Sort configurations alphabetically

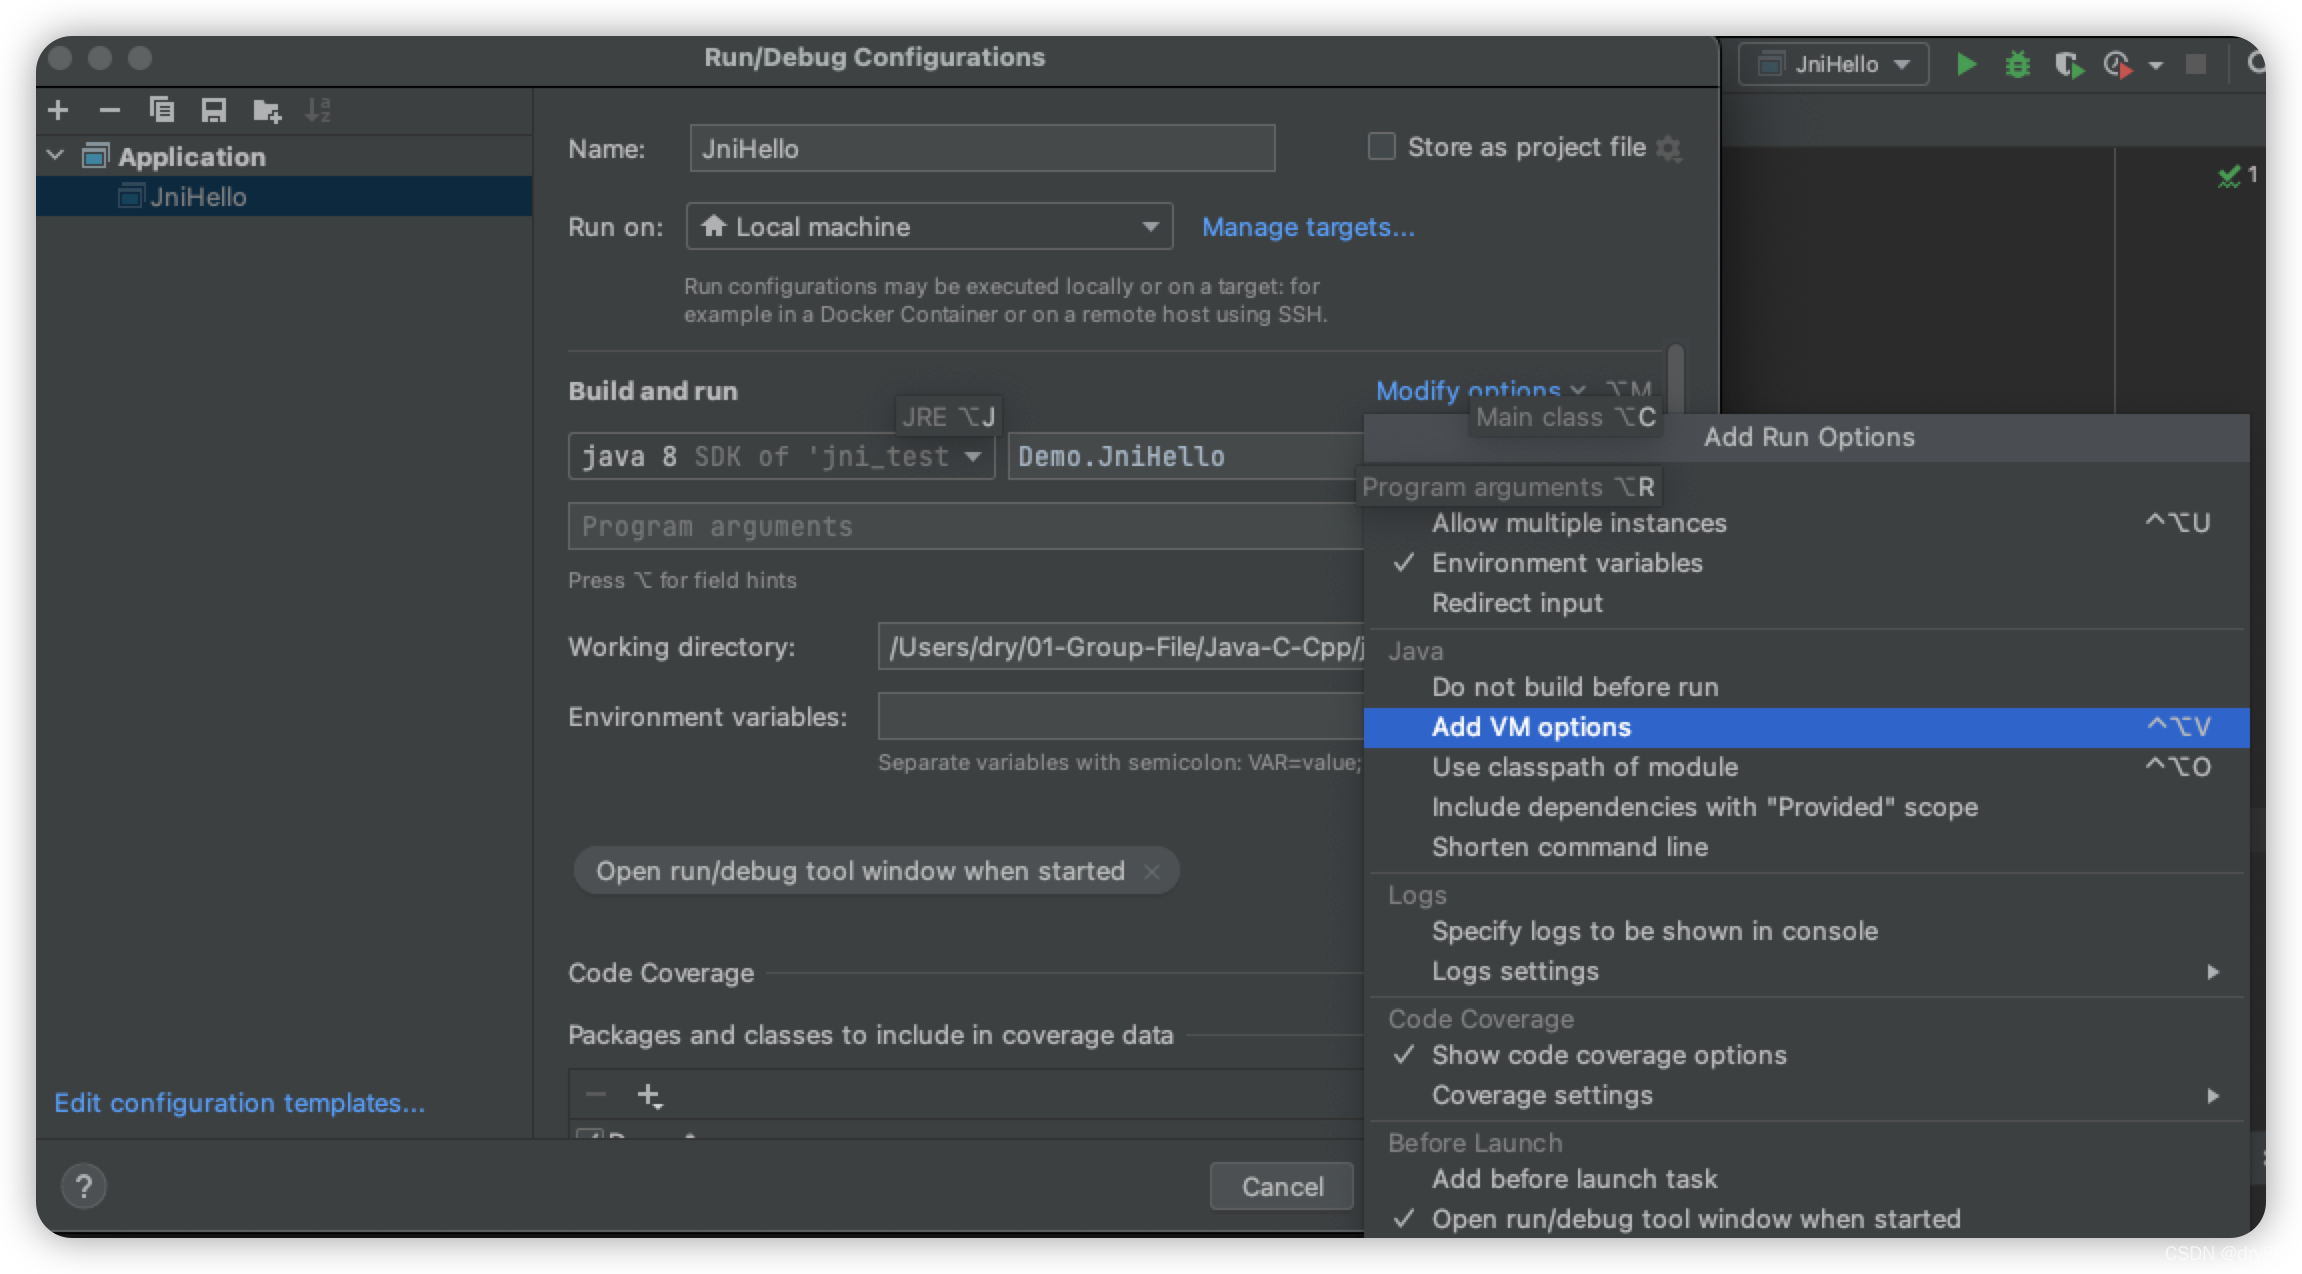tap(318, 110)
